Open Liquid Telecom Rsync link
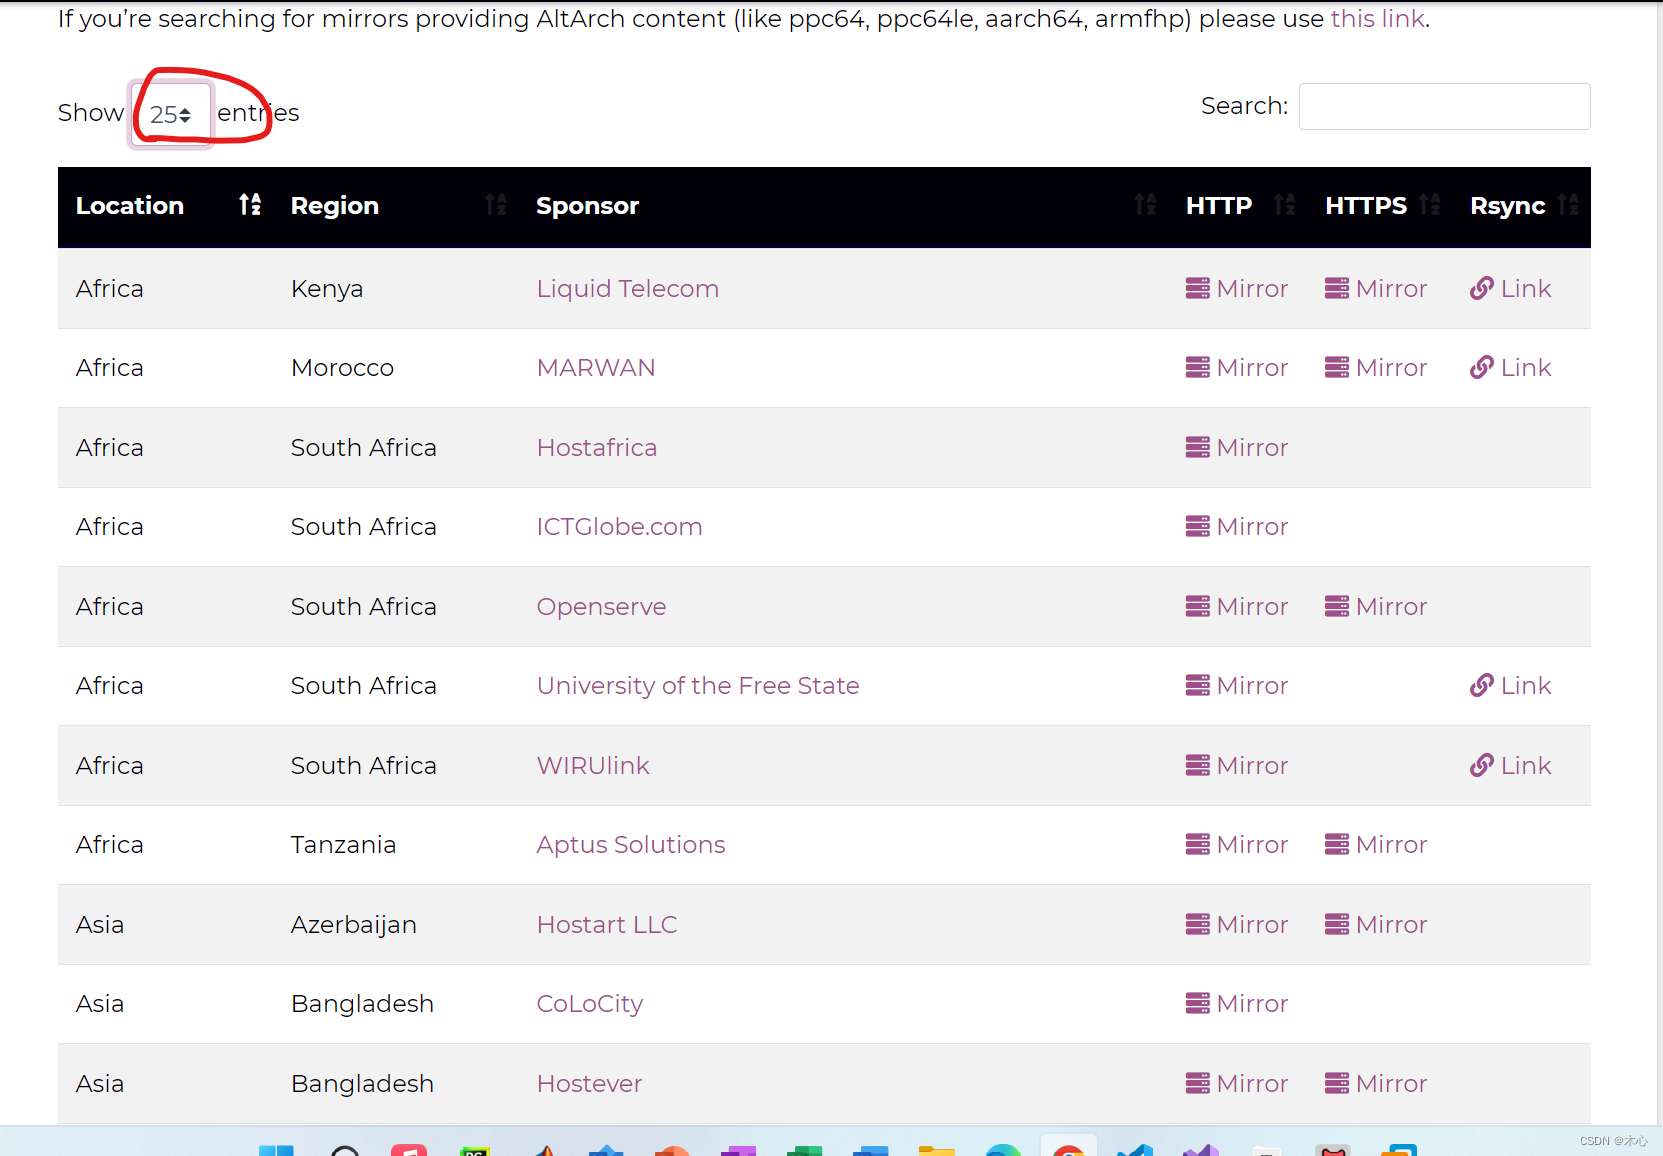The width and height of the screenshot is (1663, 1156). [1510, 289]
